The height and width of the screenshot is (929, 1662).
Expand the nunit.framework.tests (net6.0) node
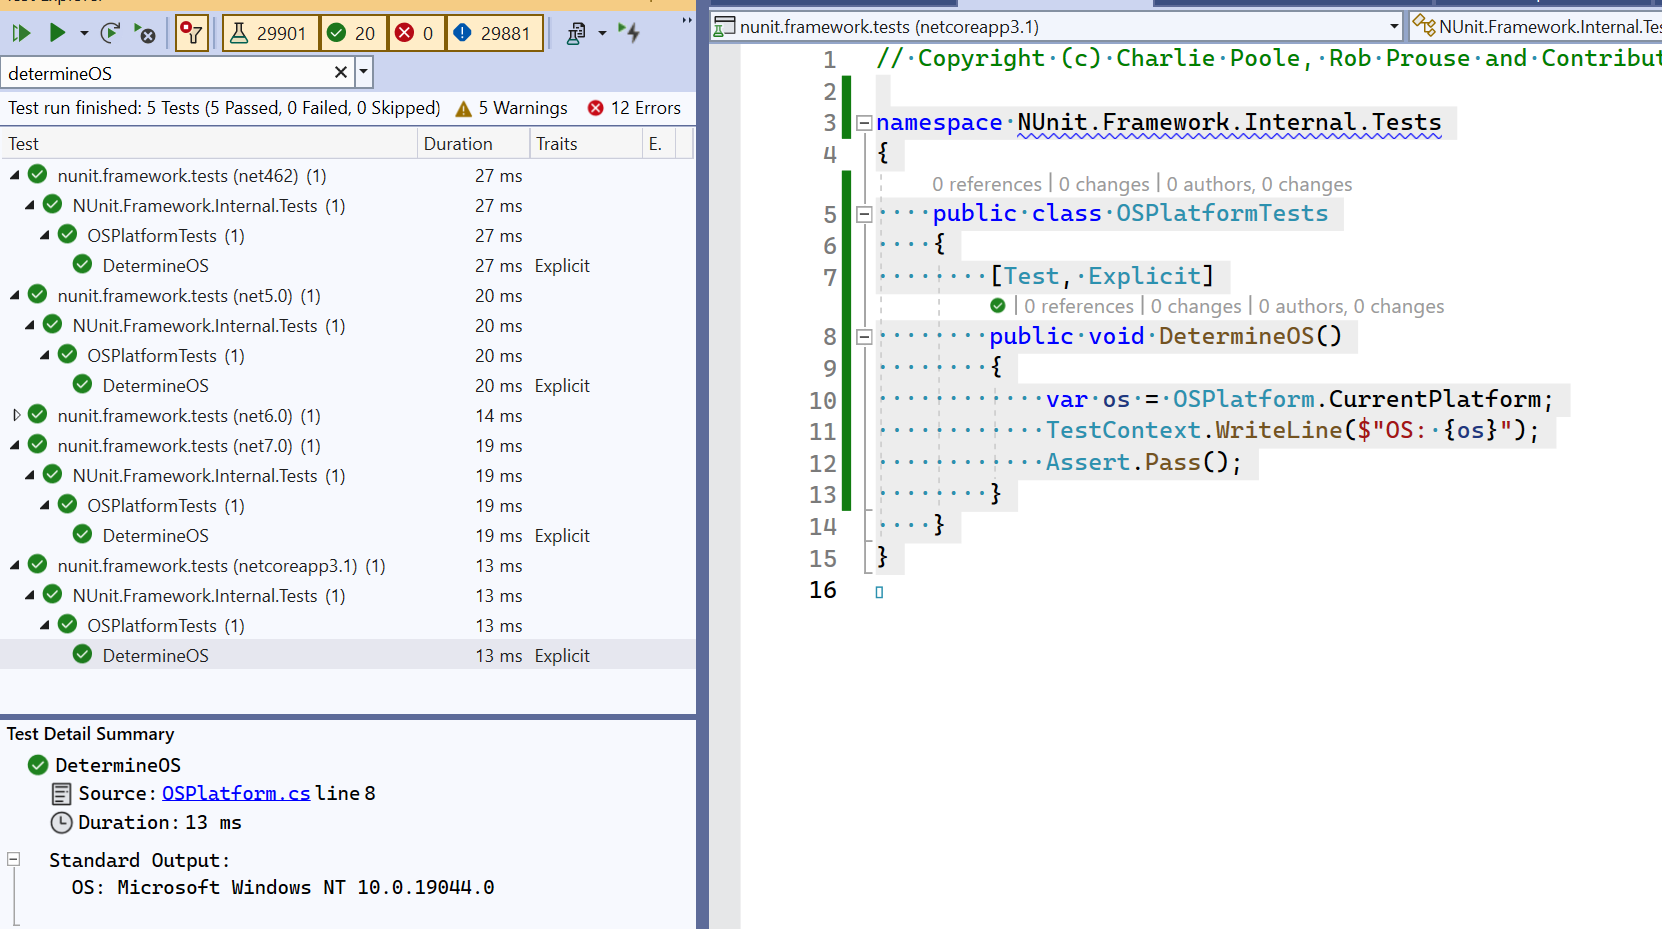tap(19, 415)
